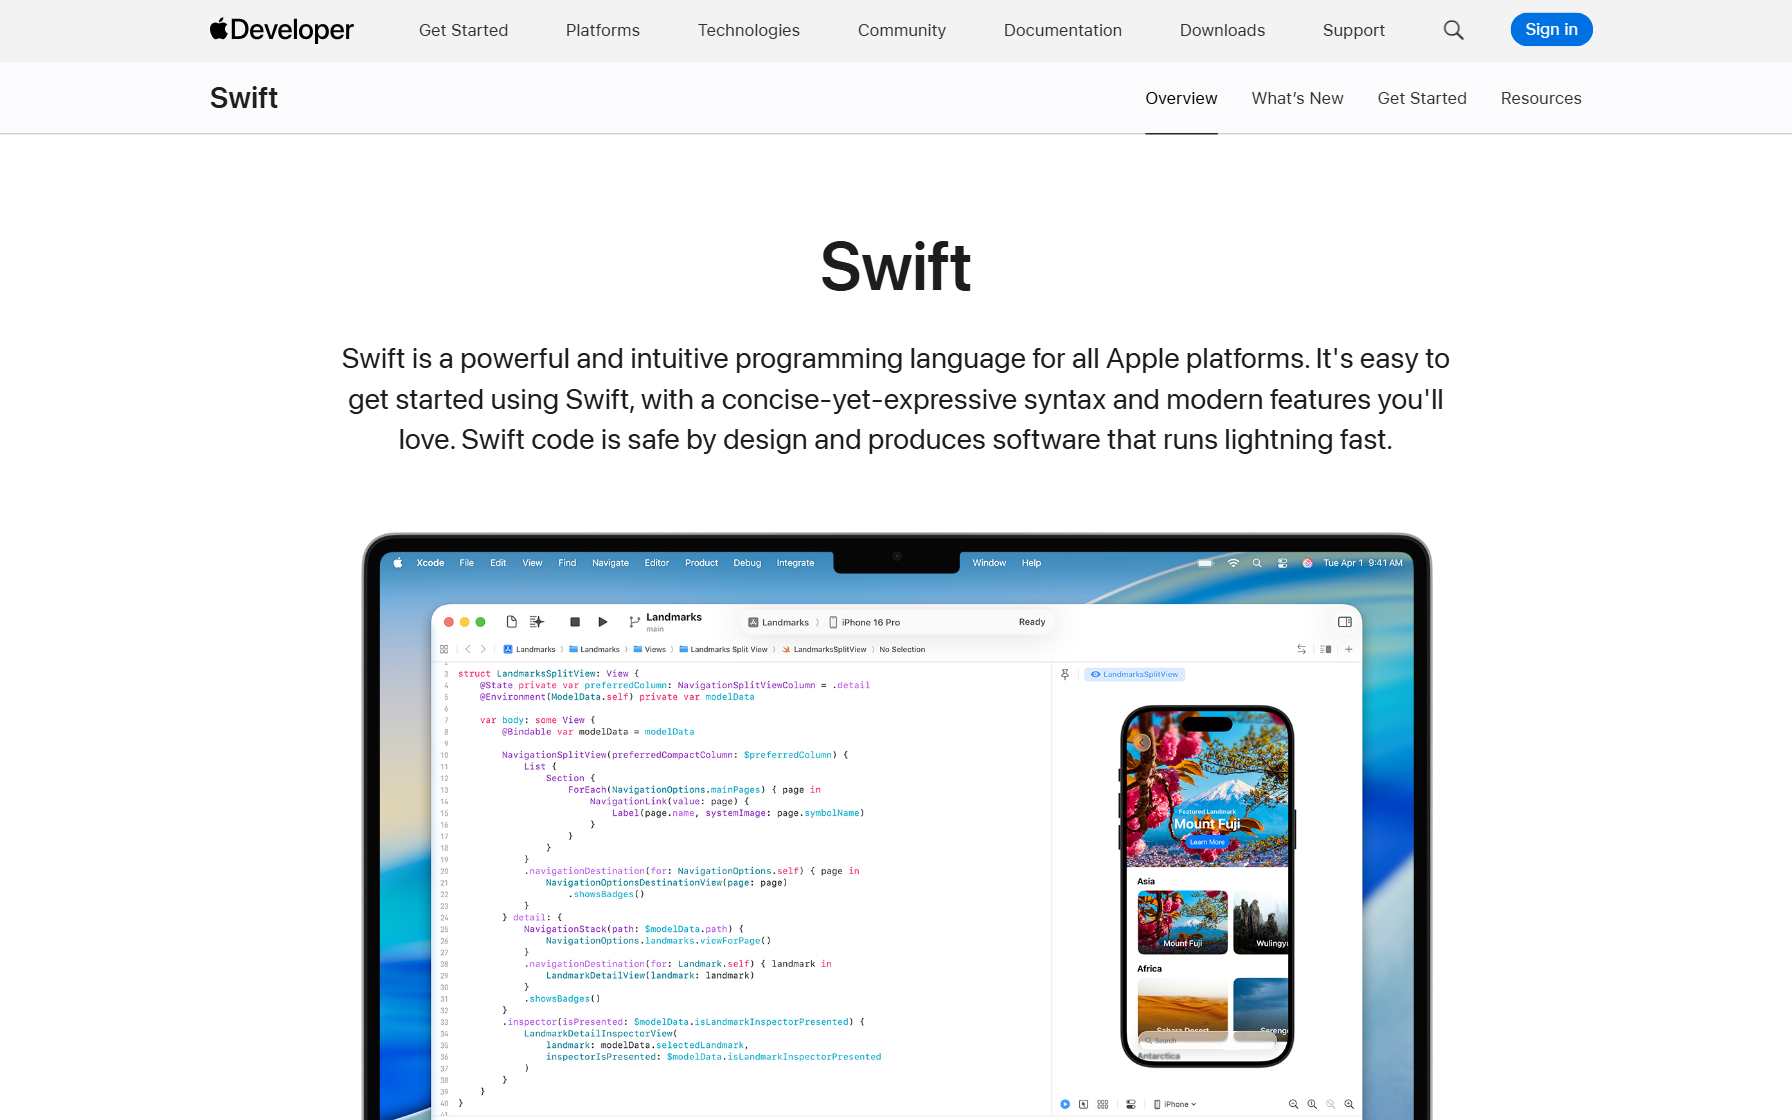Screen dimensions: 1792x1120
Task: Open the Views folder breadcrumb
Action: 650,649
